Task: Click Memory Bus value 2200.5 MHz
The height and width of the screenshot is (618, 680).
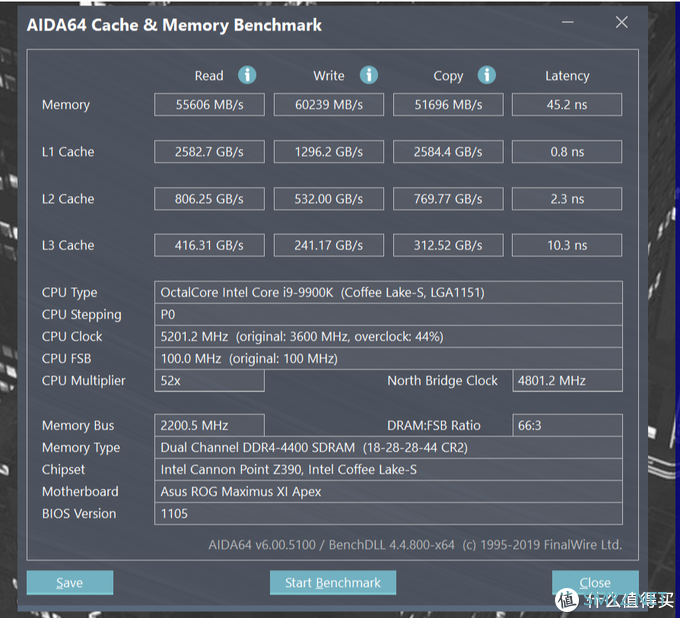Action: [209, 425]
